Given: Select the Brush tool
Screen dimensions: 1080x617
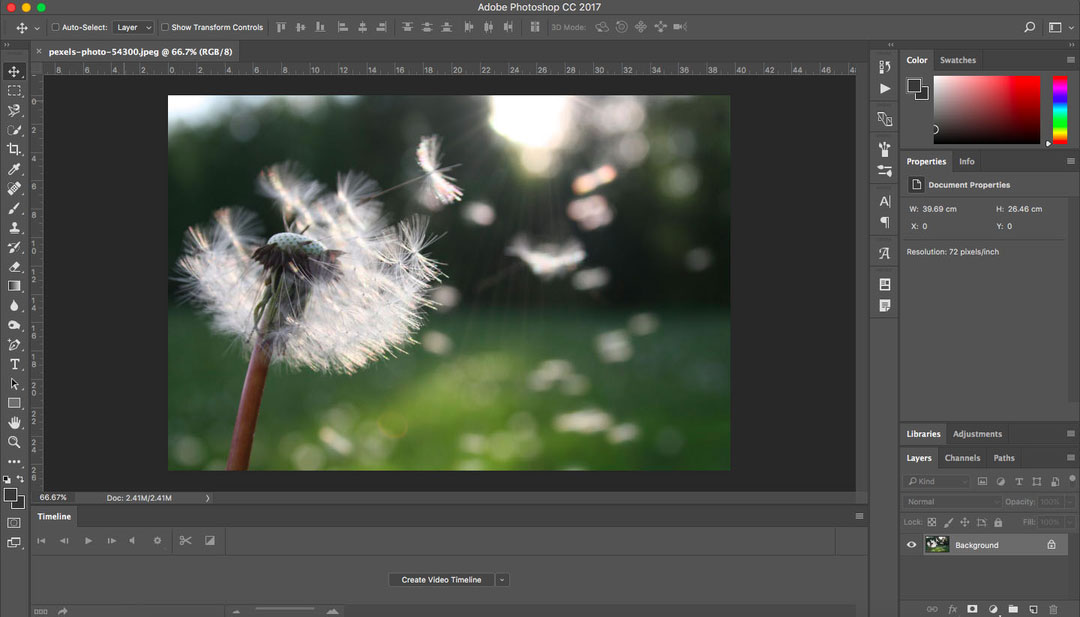Looking at the screenshot, I should click(15, 207).
